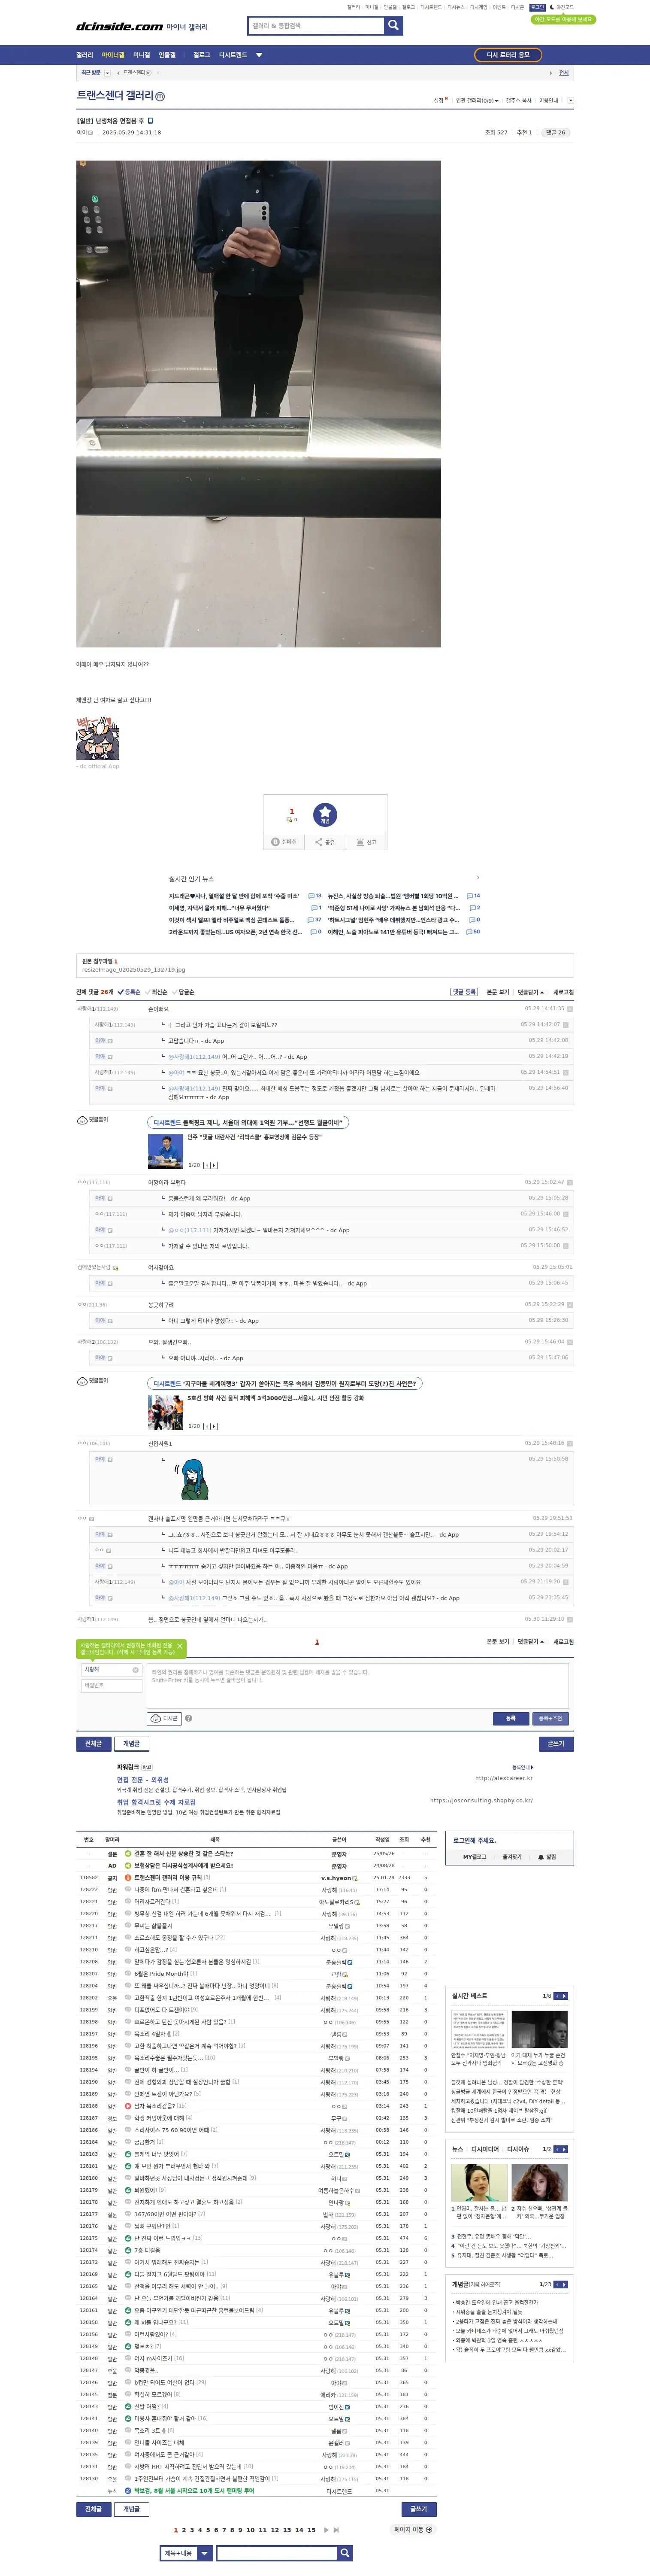Click the 페이지 이동 button

[413, 2530]
